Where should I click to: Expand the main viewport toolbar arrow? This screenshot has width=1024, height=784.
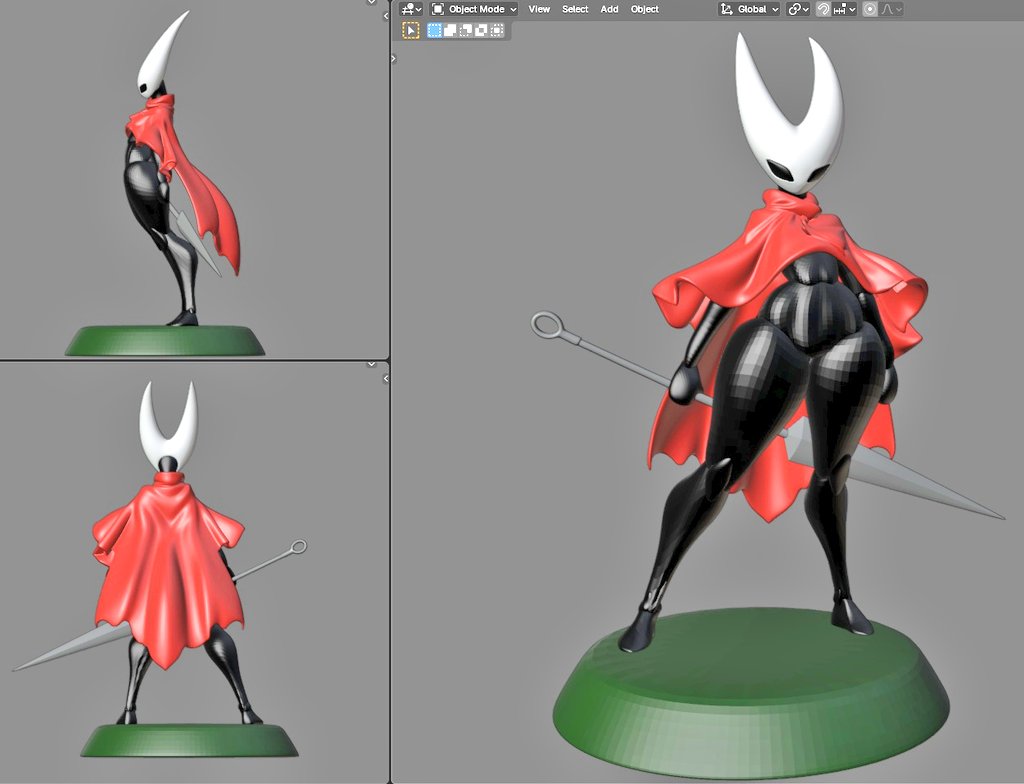point(393,59)
